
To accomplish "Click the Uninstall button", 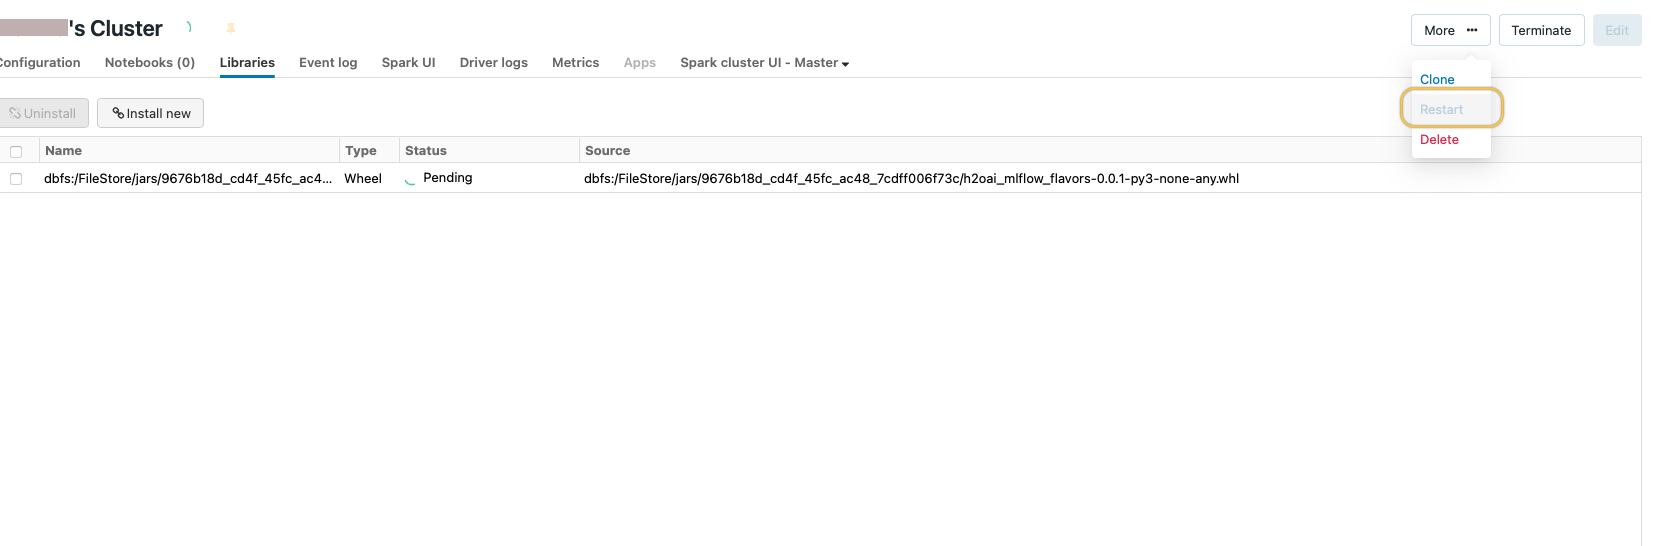I will [x=43, y=114].
